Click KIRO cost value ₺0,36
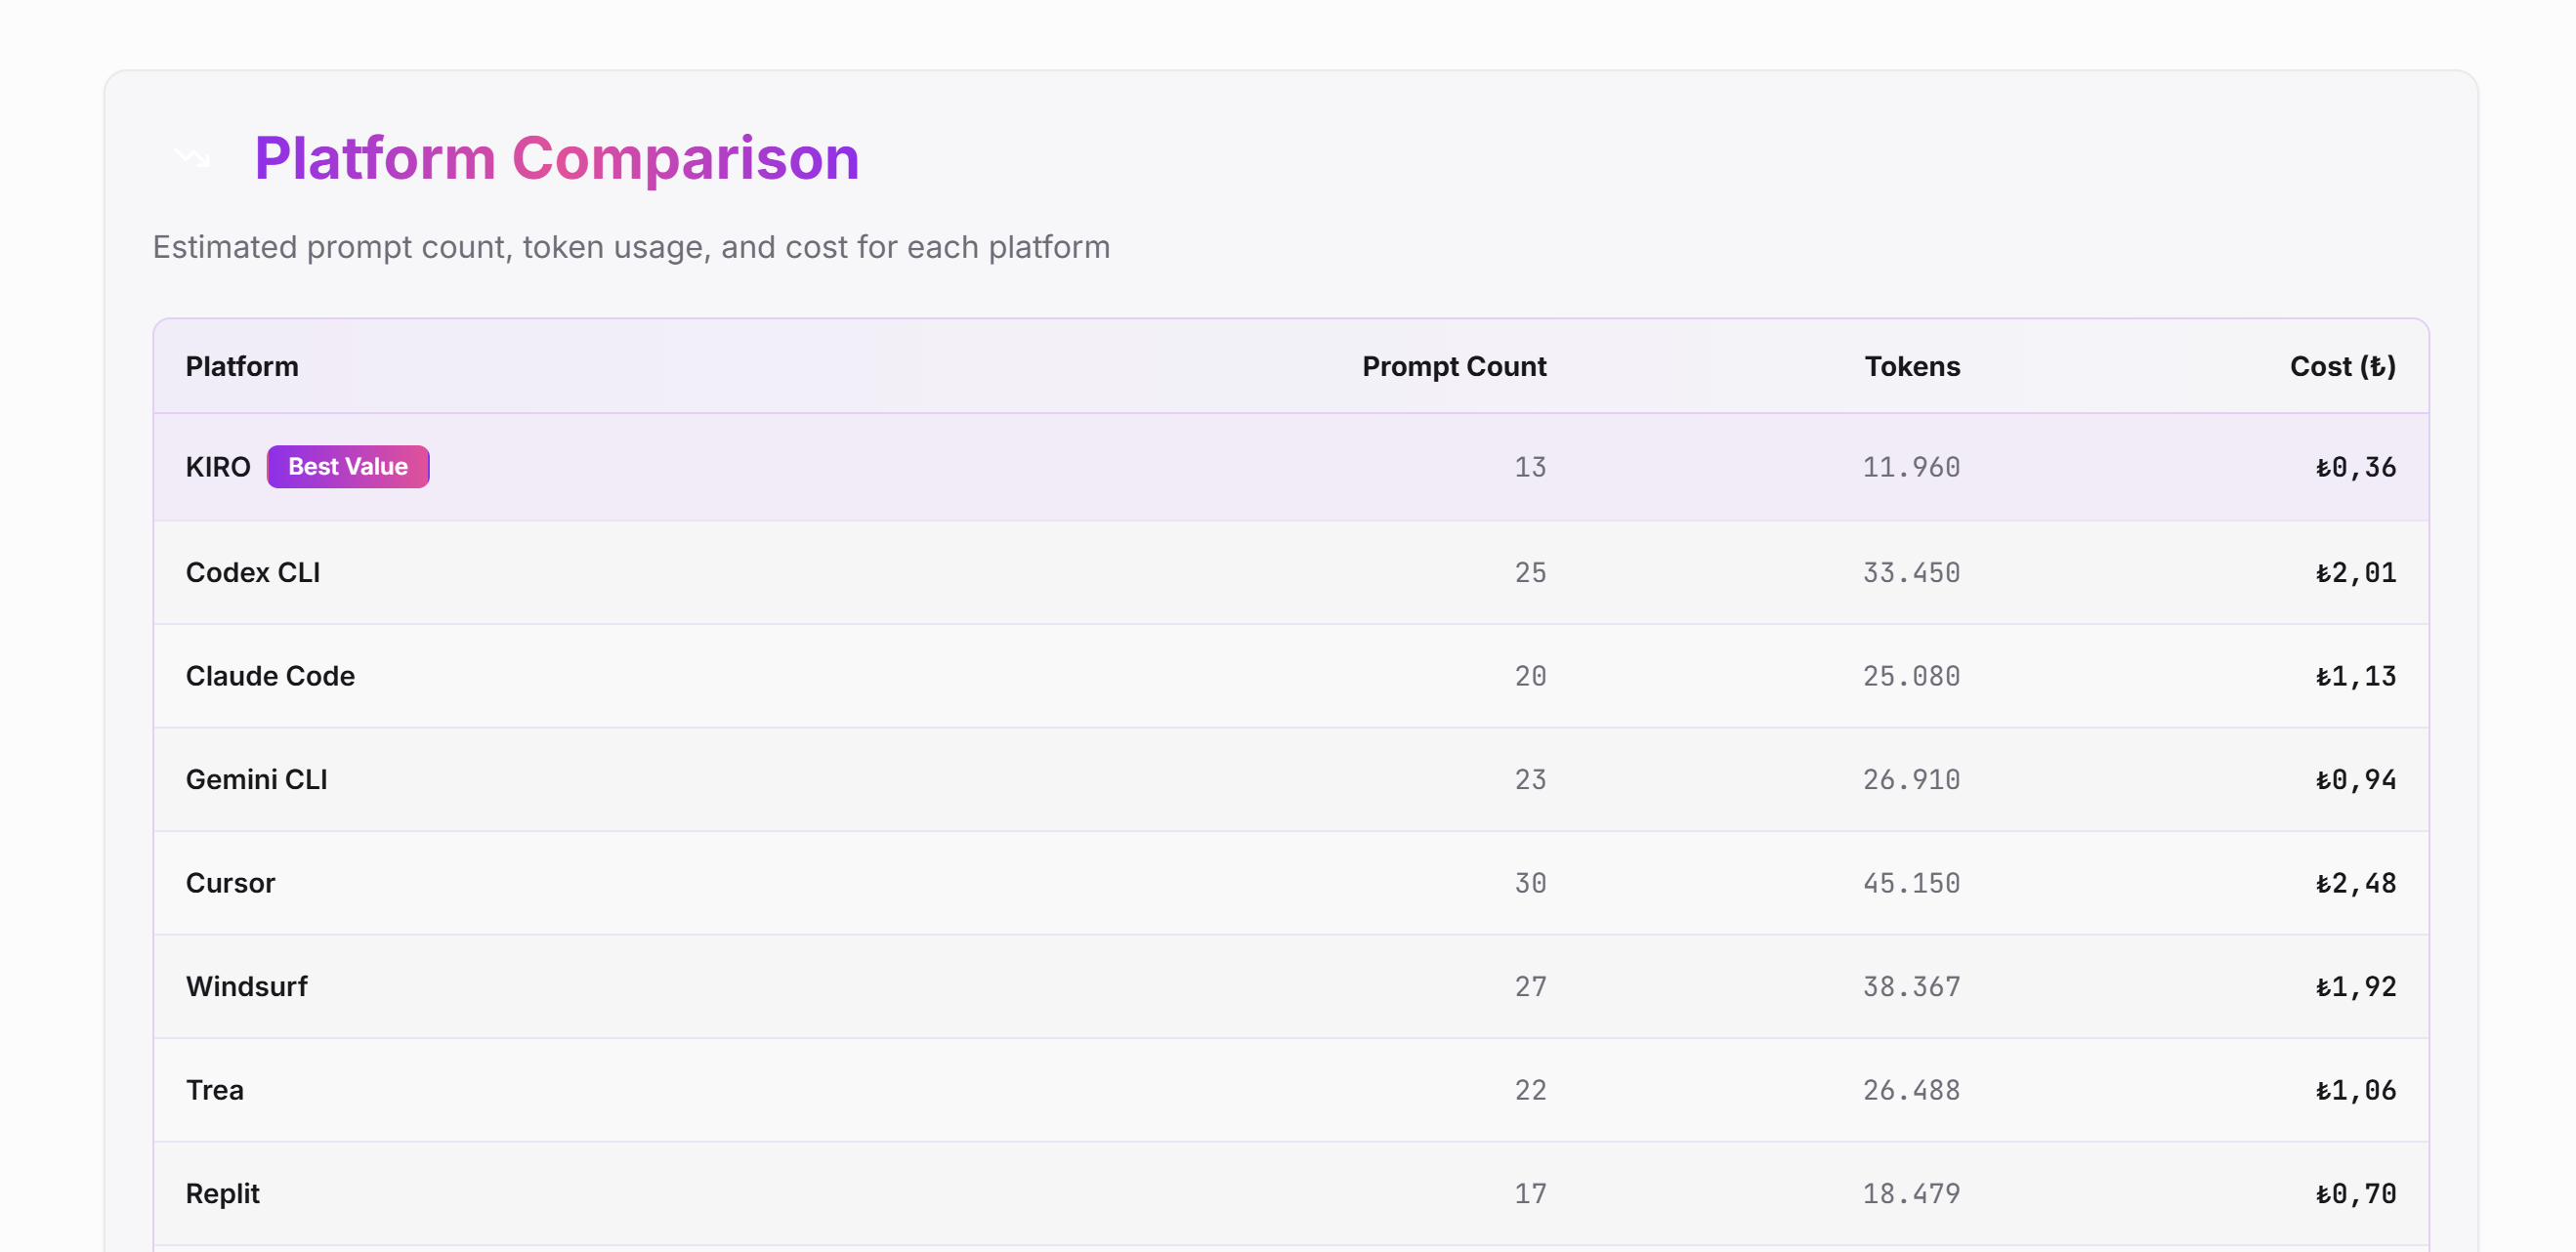Viewport: 2576px width, 1252px height. pyautogui.click(x=2355, y=467)
